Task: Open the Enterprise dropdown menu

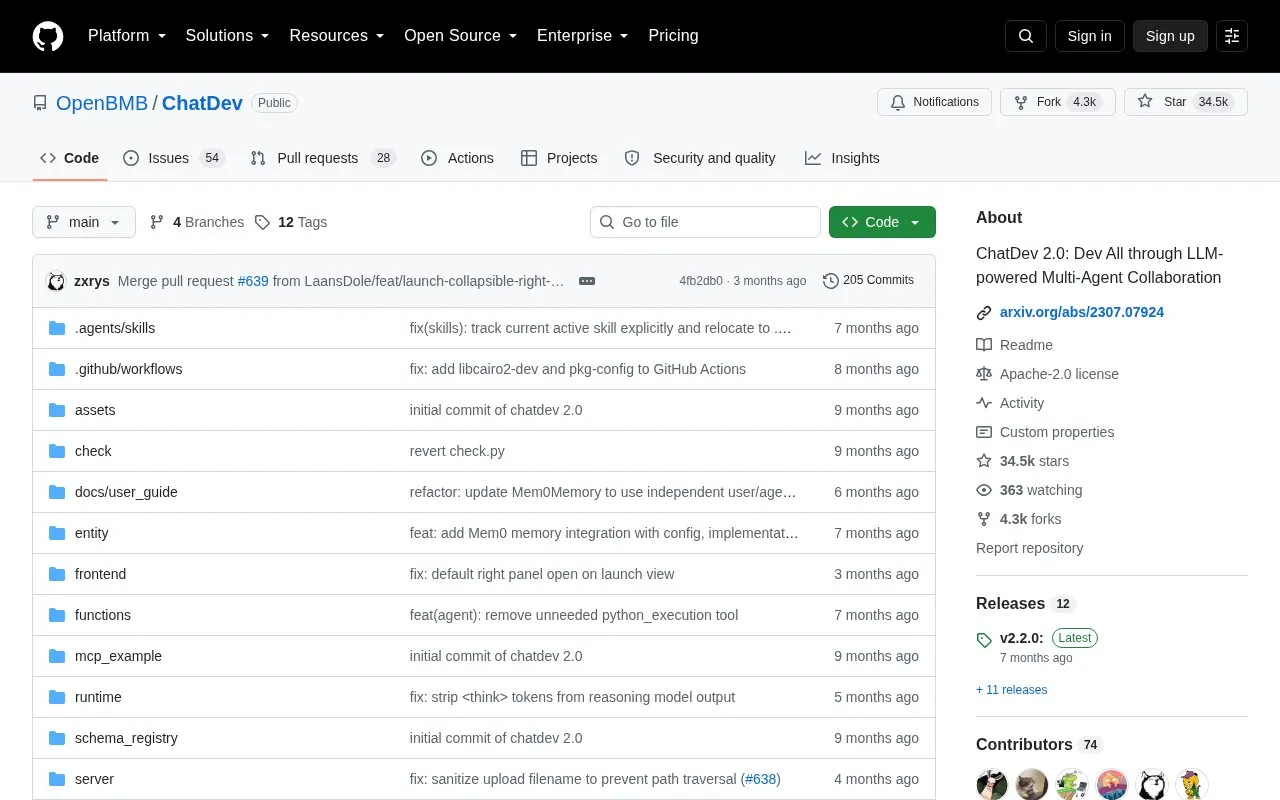Action: (x=582, y=35)
